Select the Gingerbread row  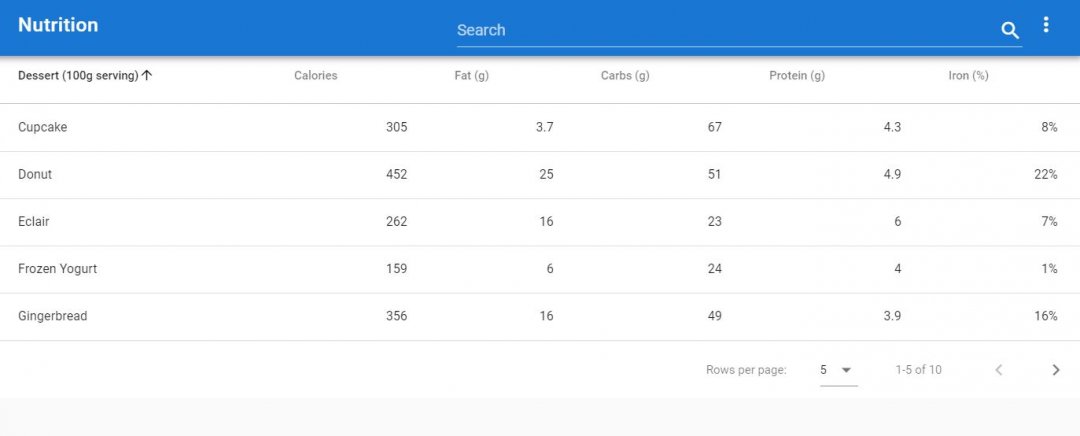point(540,316)
